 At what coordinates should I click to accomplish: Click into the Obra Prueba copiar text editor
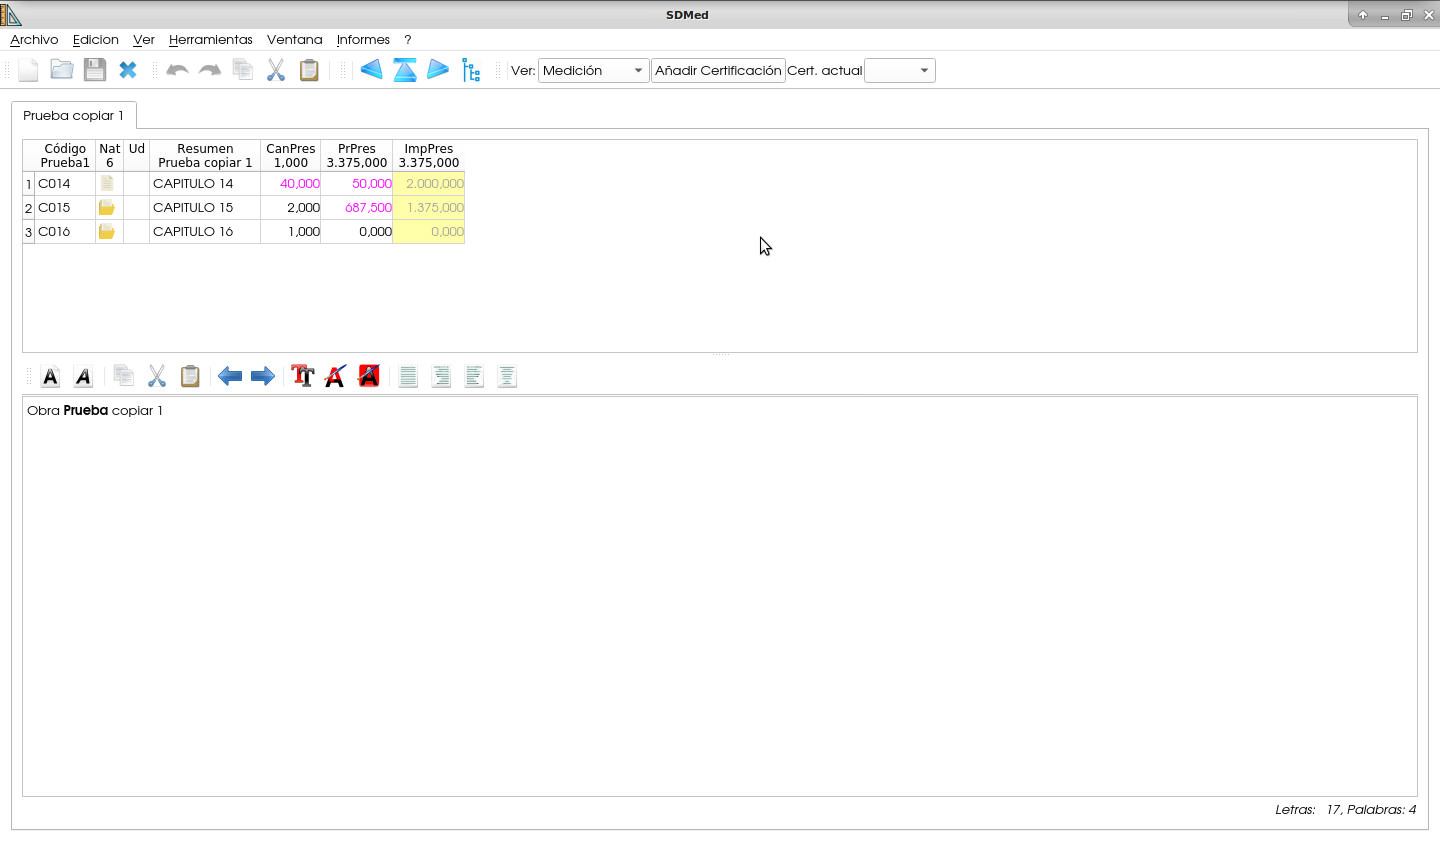(x=720, y=596)
